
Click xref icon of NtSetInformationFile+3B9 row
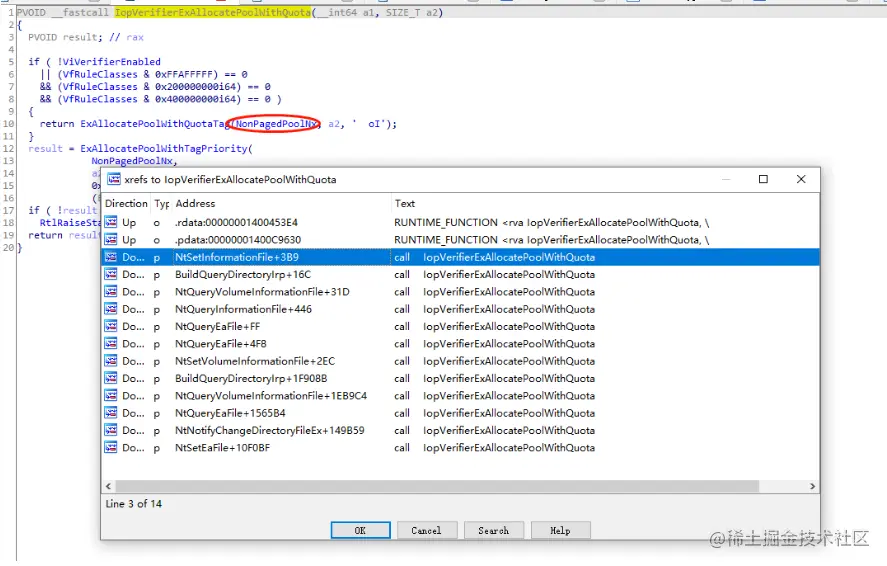(111, 257)
